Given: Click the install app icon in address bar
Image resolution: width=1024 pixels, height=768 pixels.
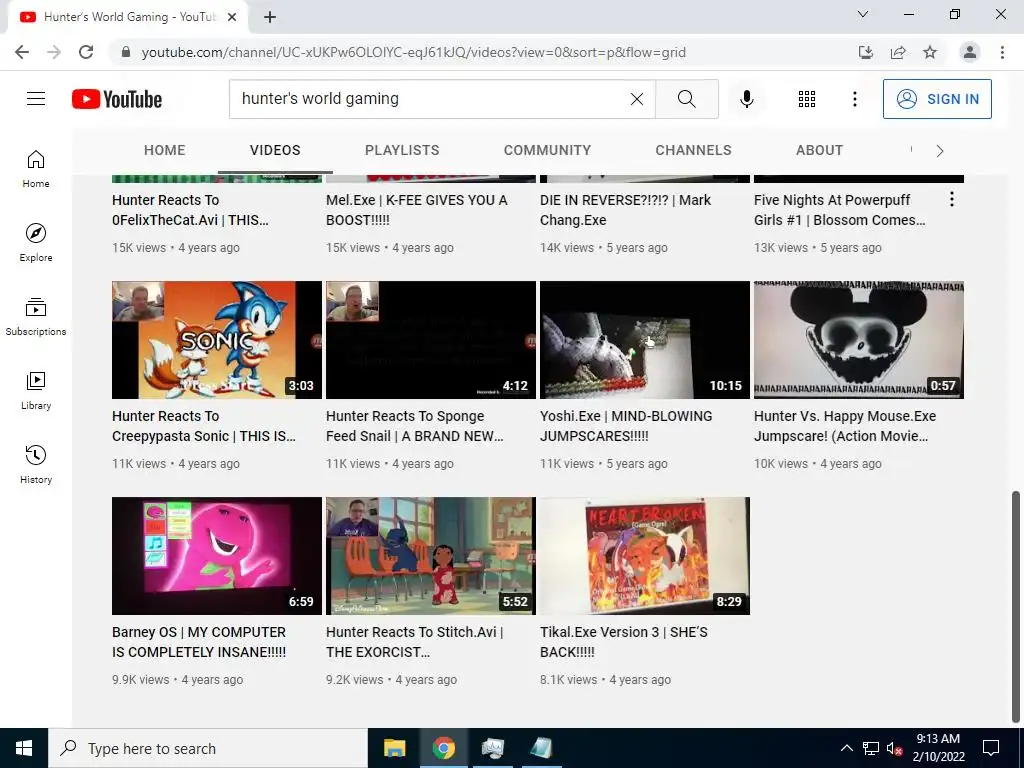Looking at the screenshot, I should [x=866, y=52].
